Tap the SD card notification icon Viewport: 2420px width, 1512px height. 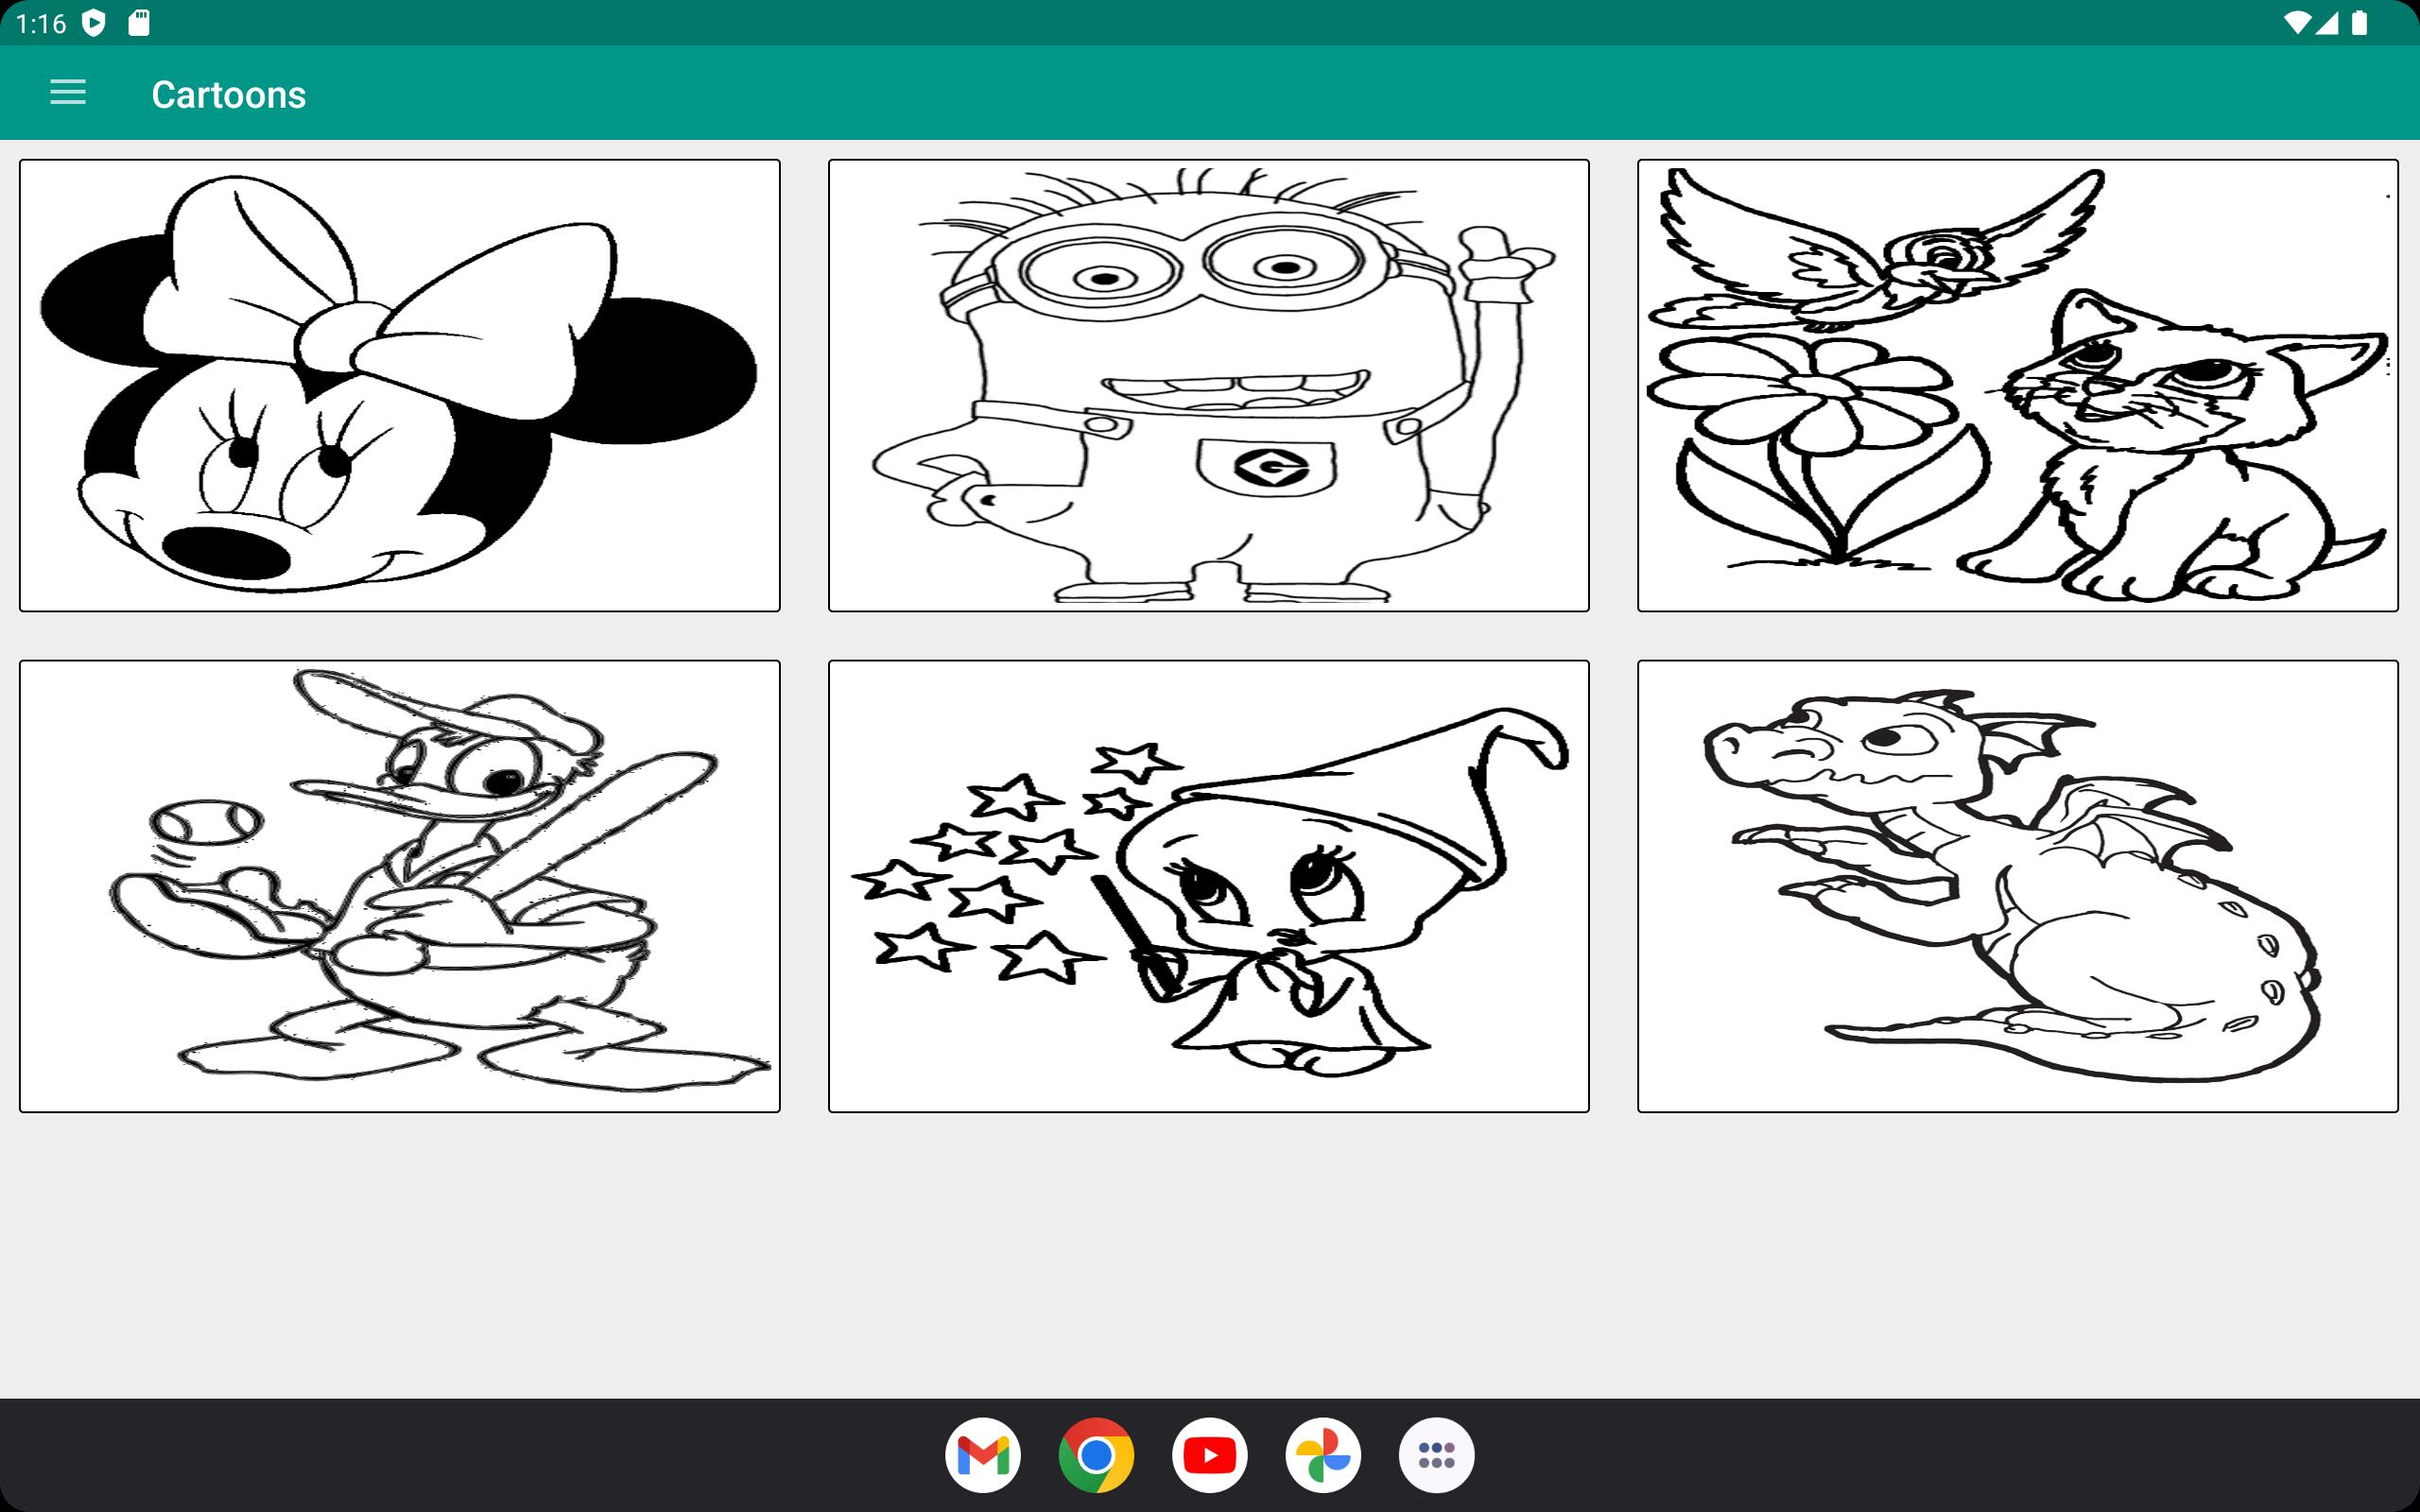click(x=139, y=23)
